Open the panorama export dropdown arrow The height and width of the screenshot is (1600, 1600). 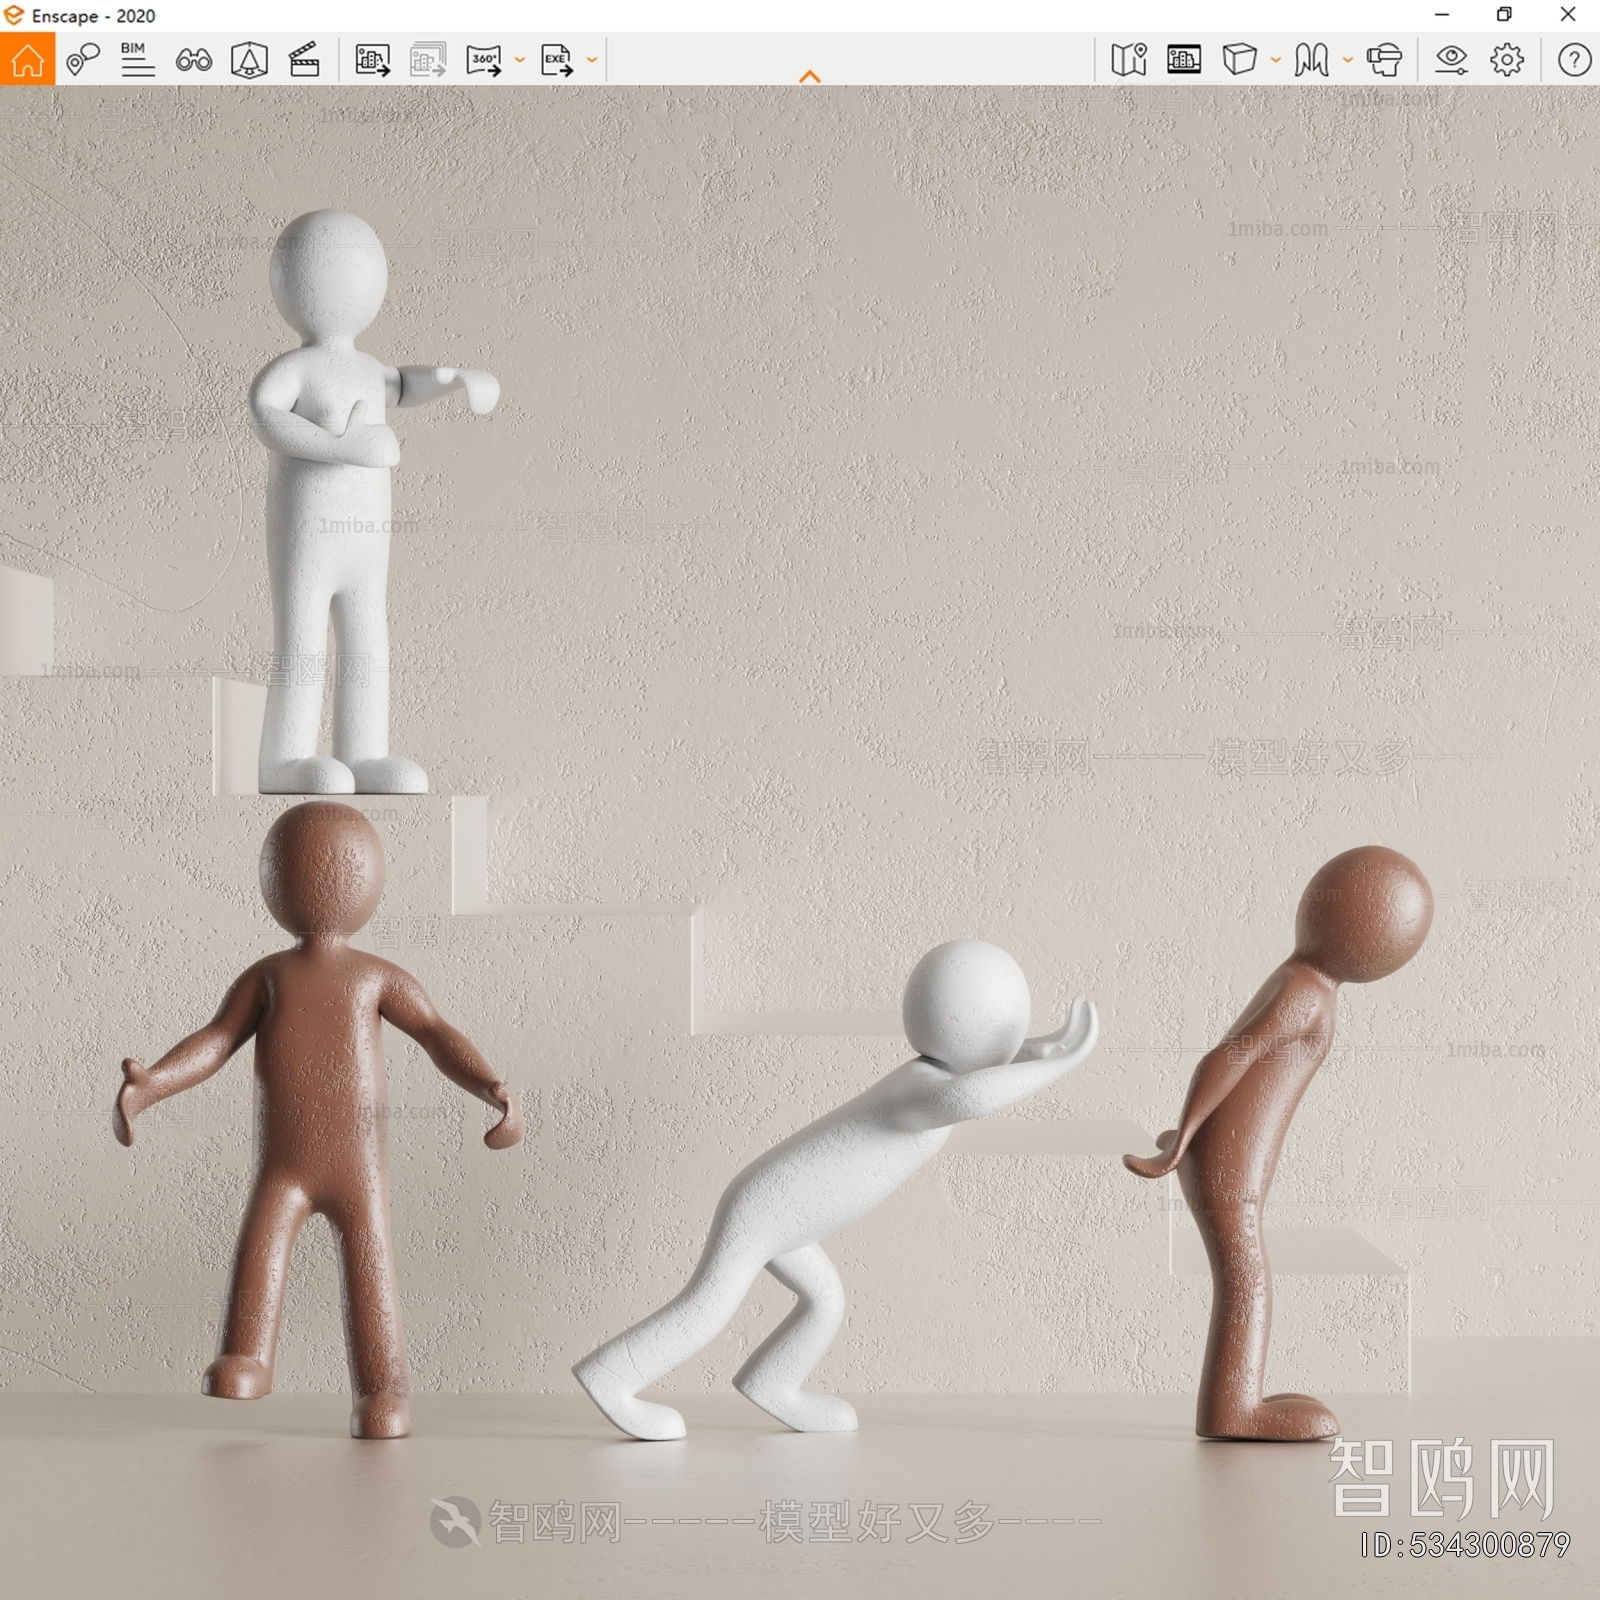point(519,60)
